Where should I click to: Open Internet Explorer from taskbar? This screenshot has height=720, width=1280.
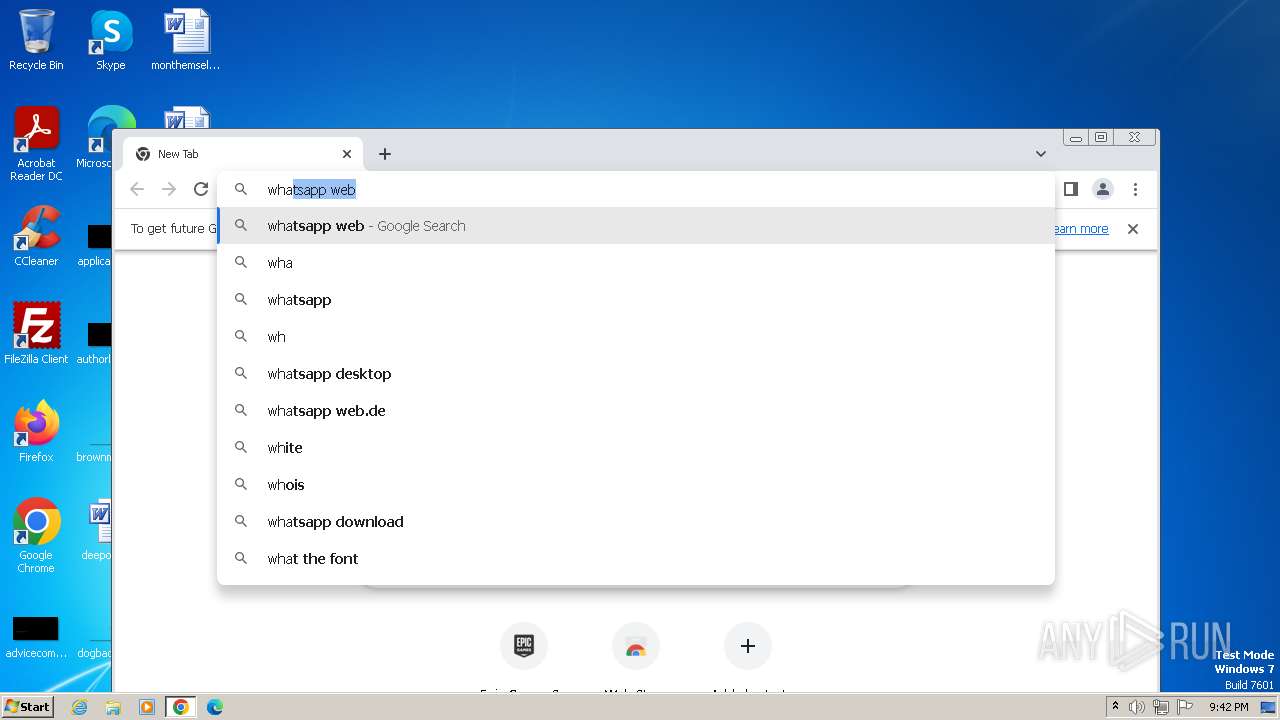pos(79,707)
